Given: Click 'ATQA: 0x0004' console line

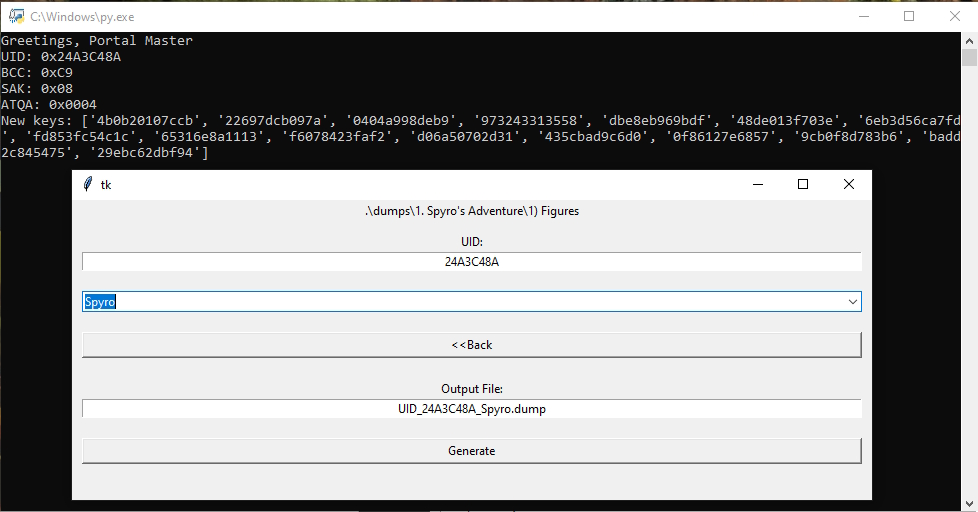Looking at the screenshot, I should (x=49, y=105).
